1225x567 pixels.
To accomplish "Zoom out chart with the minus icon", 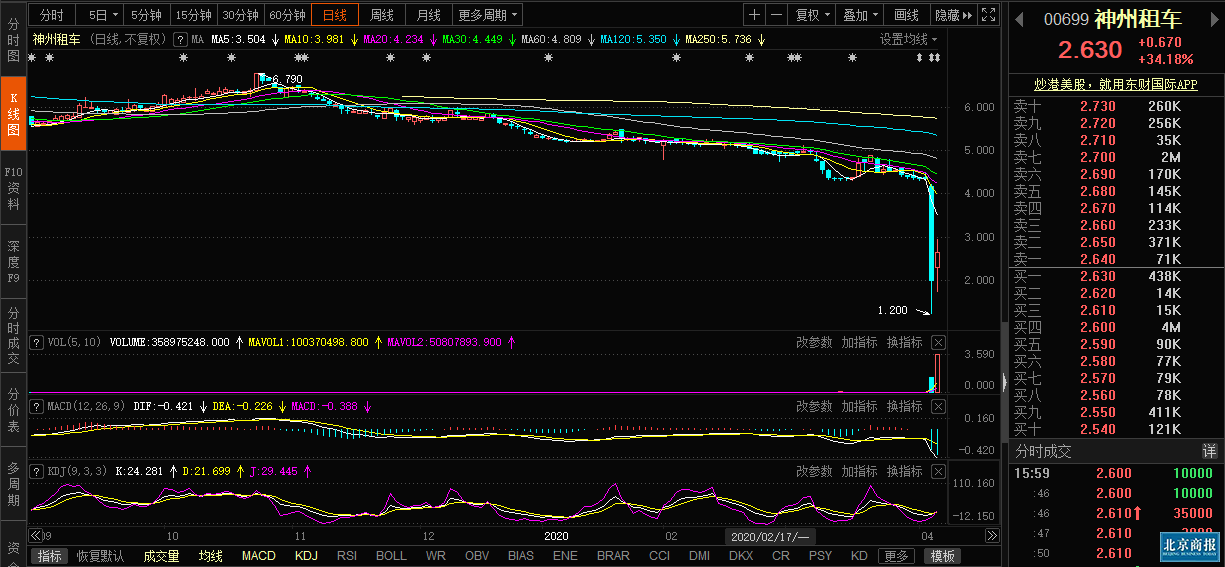I will point(776,15).
